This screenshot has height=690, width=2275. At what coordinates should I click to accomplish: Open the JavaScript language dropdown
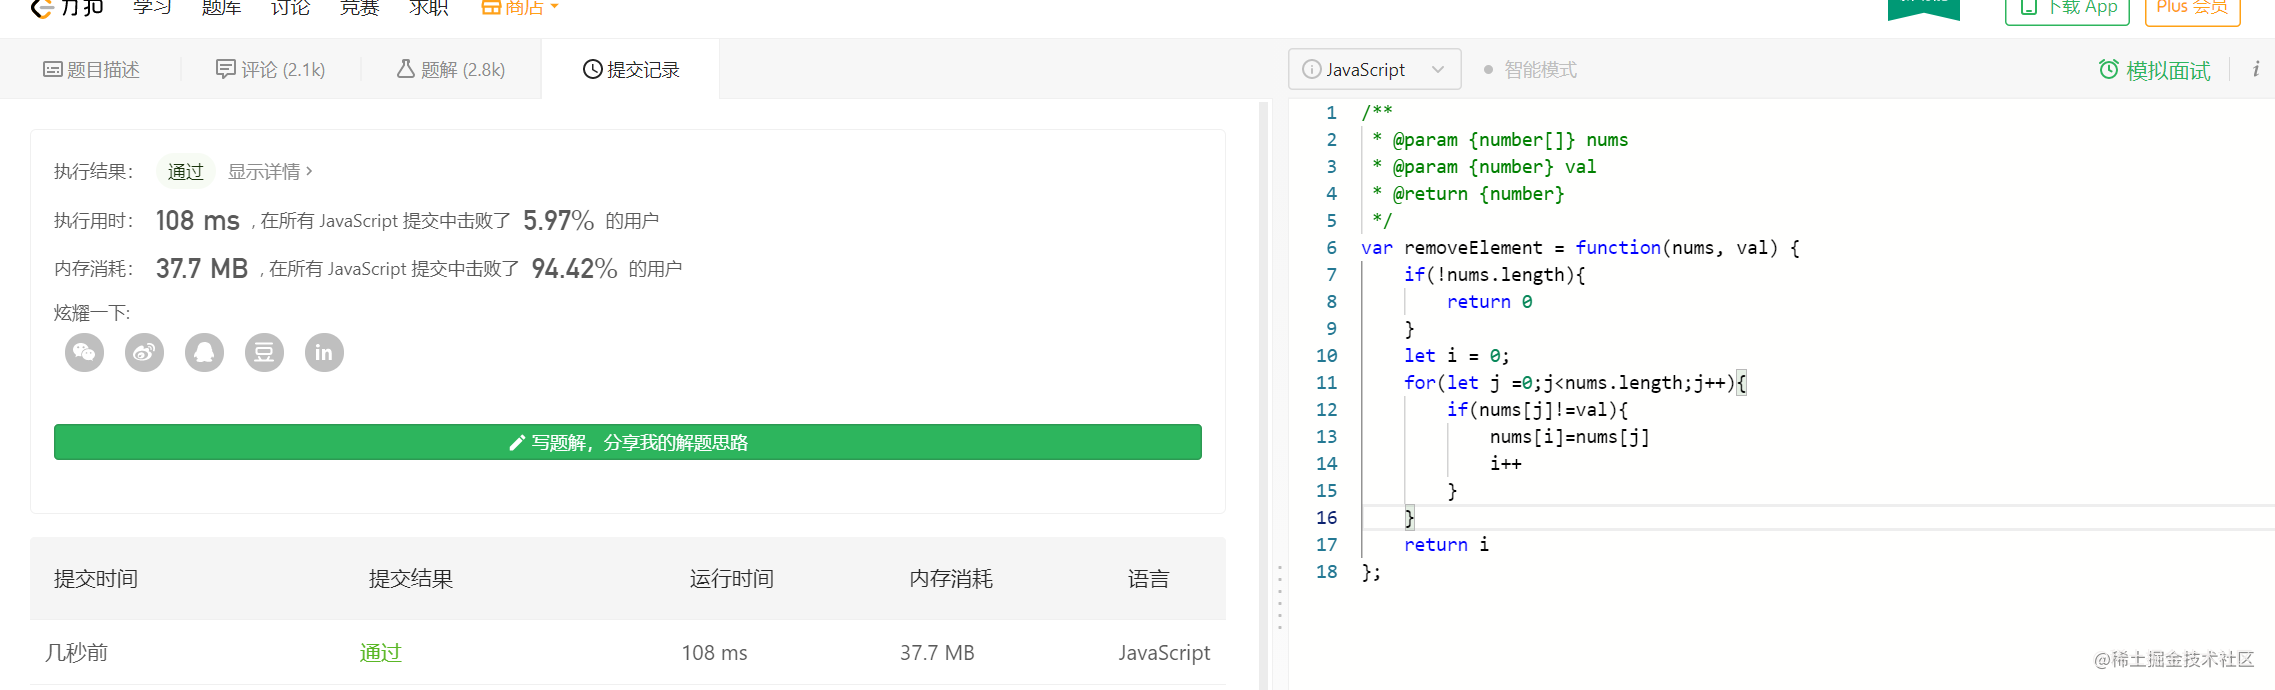coord(1375,70)
